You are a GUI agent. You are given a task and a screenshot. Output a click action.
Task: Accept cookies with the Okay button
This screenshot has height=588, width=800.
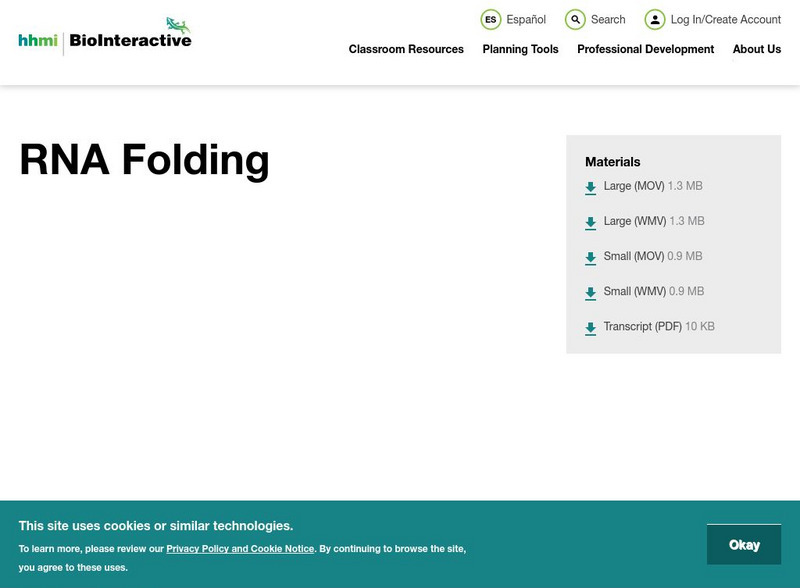pyautogui.click(x=745, y=544)
